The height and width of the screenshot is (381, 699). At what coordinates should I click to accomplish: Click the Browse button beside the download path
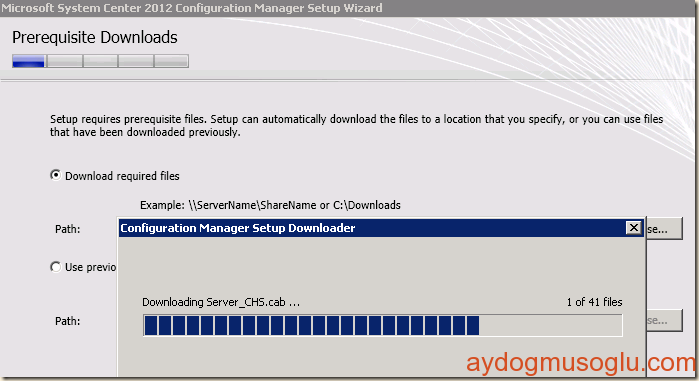pos(664,229)
